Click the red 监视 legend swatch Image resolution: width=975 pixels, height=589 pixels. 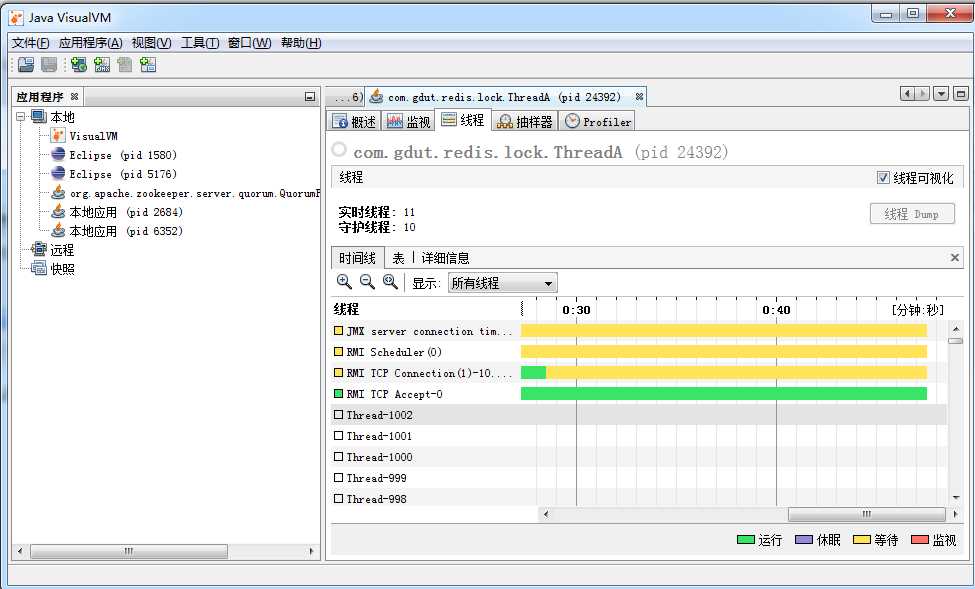pyautogui.click(x=920, y=539)
